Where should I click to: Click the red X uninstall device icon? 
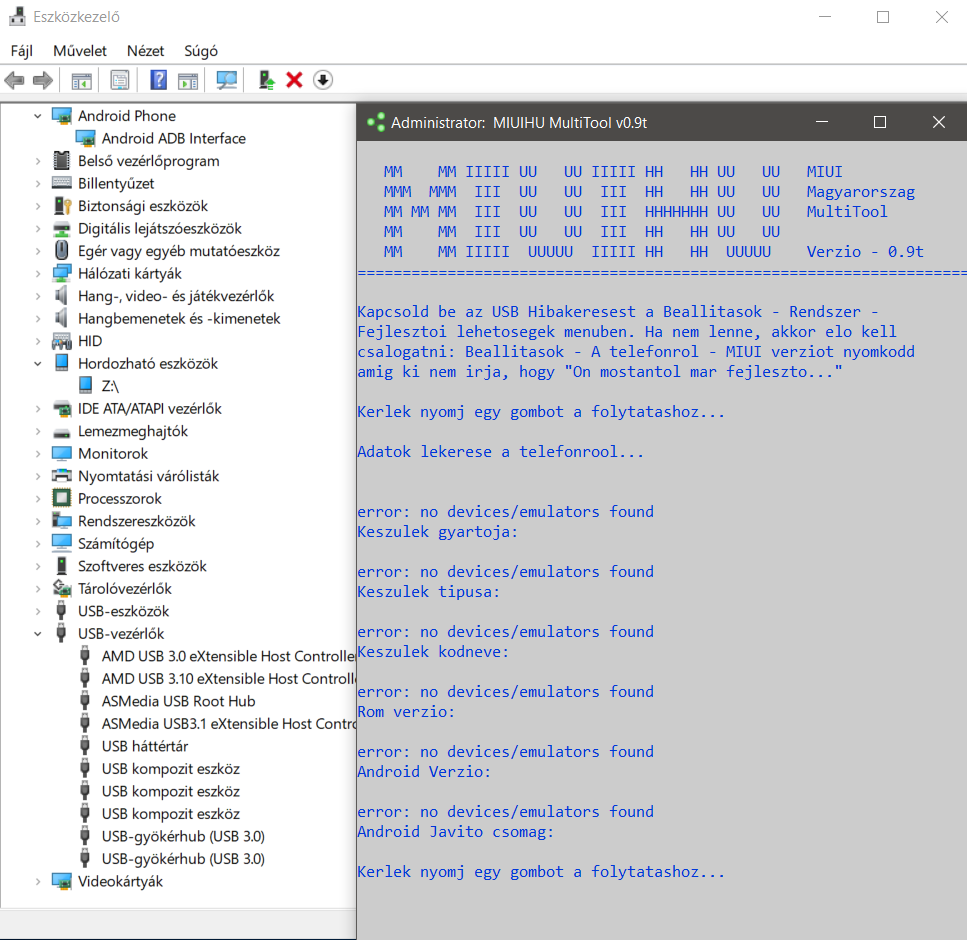294,80
